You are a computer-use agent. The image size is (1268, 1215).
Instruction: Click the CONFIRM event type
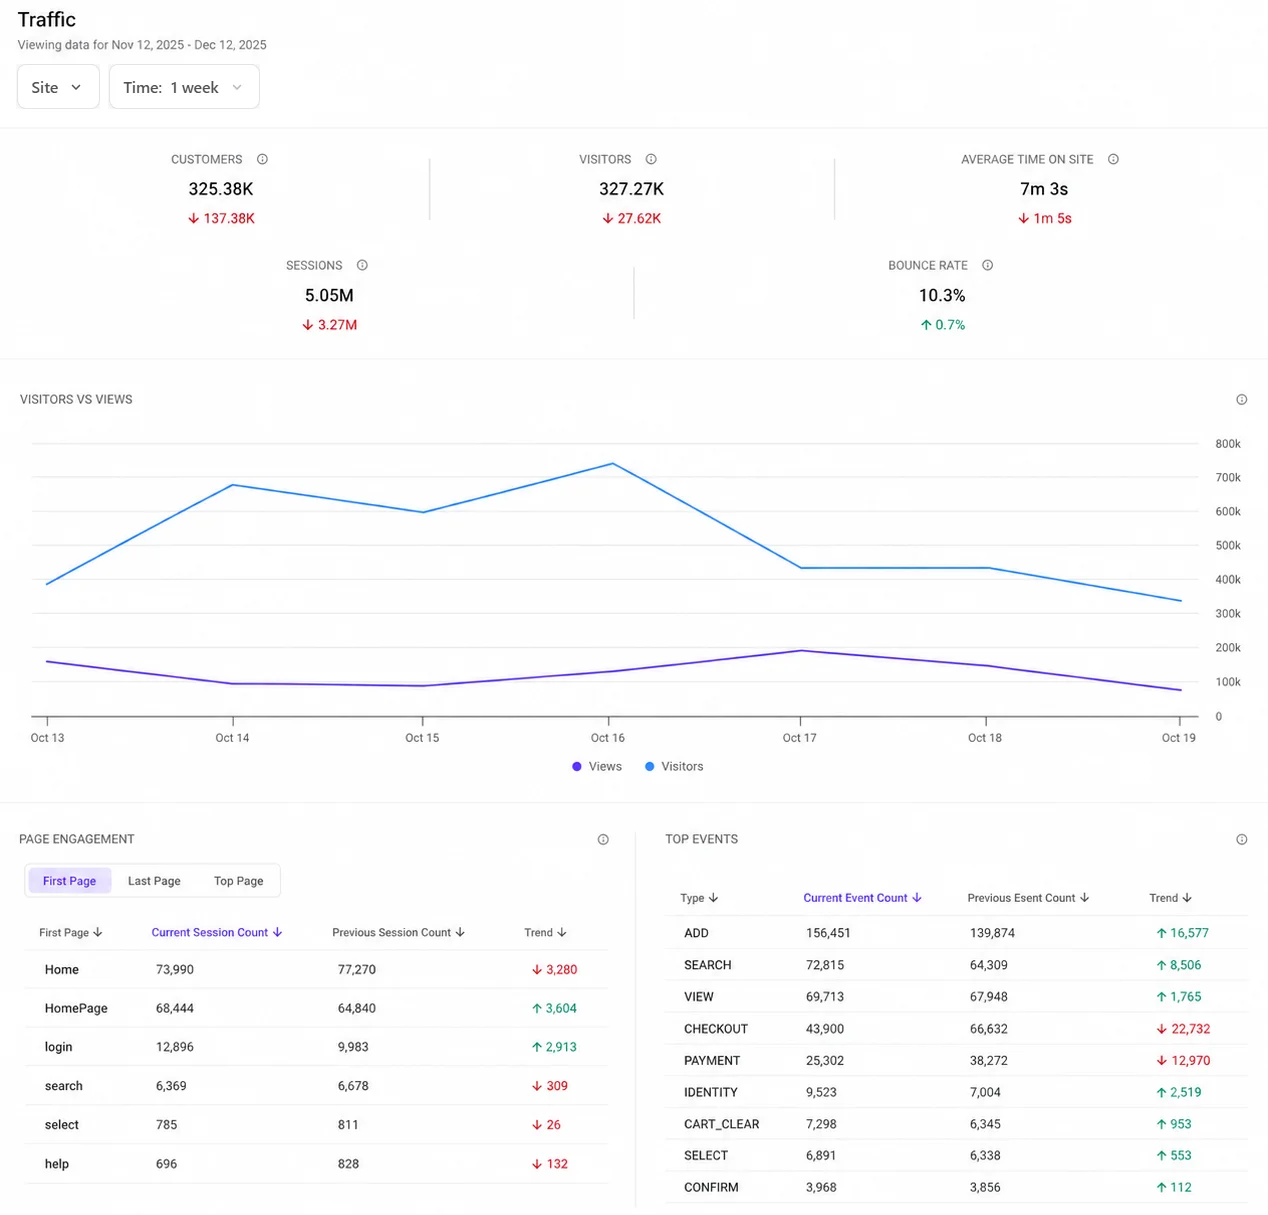pos(711,1187)
